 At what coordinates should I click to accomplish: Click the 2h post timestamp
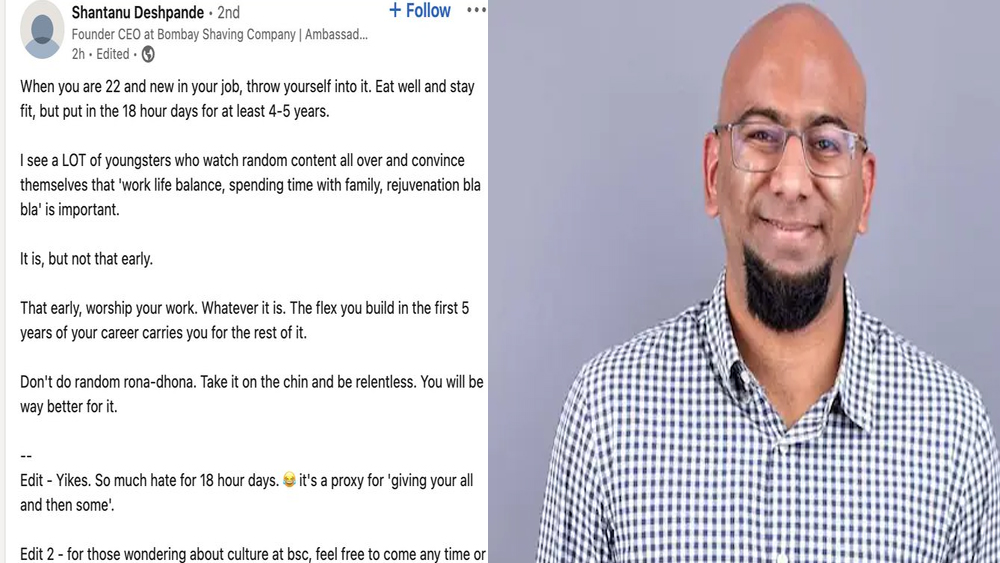click(x=78, y=54)
